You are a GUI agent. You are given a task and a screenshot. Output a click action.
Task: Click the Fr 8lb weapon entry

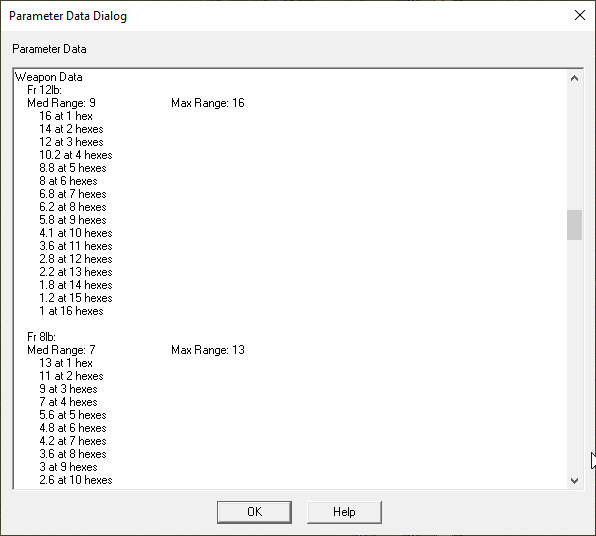pyautogui.click(x=41, y=337)
